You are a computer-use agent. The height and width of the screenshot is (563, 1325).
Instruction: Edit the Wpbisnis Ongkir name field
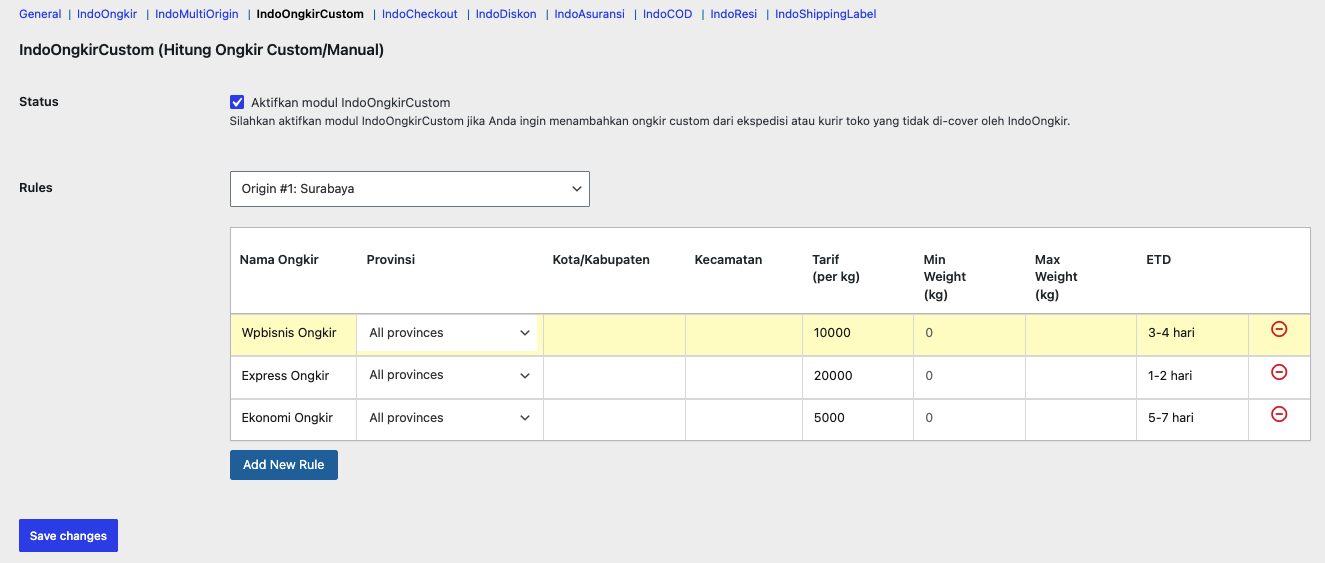click(293, 333)
